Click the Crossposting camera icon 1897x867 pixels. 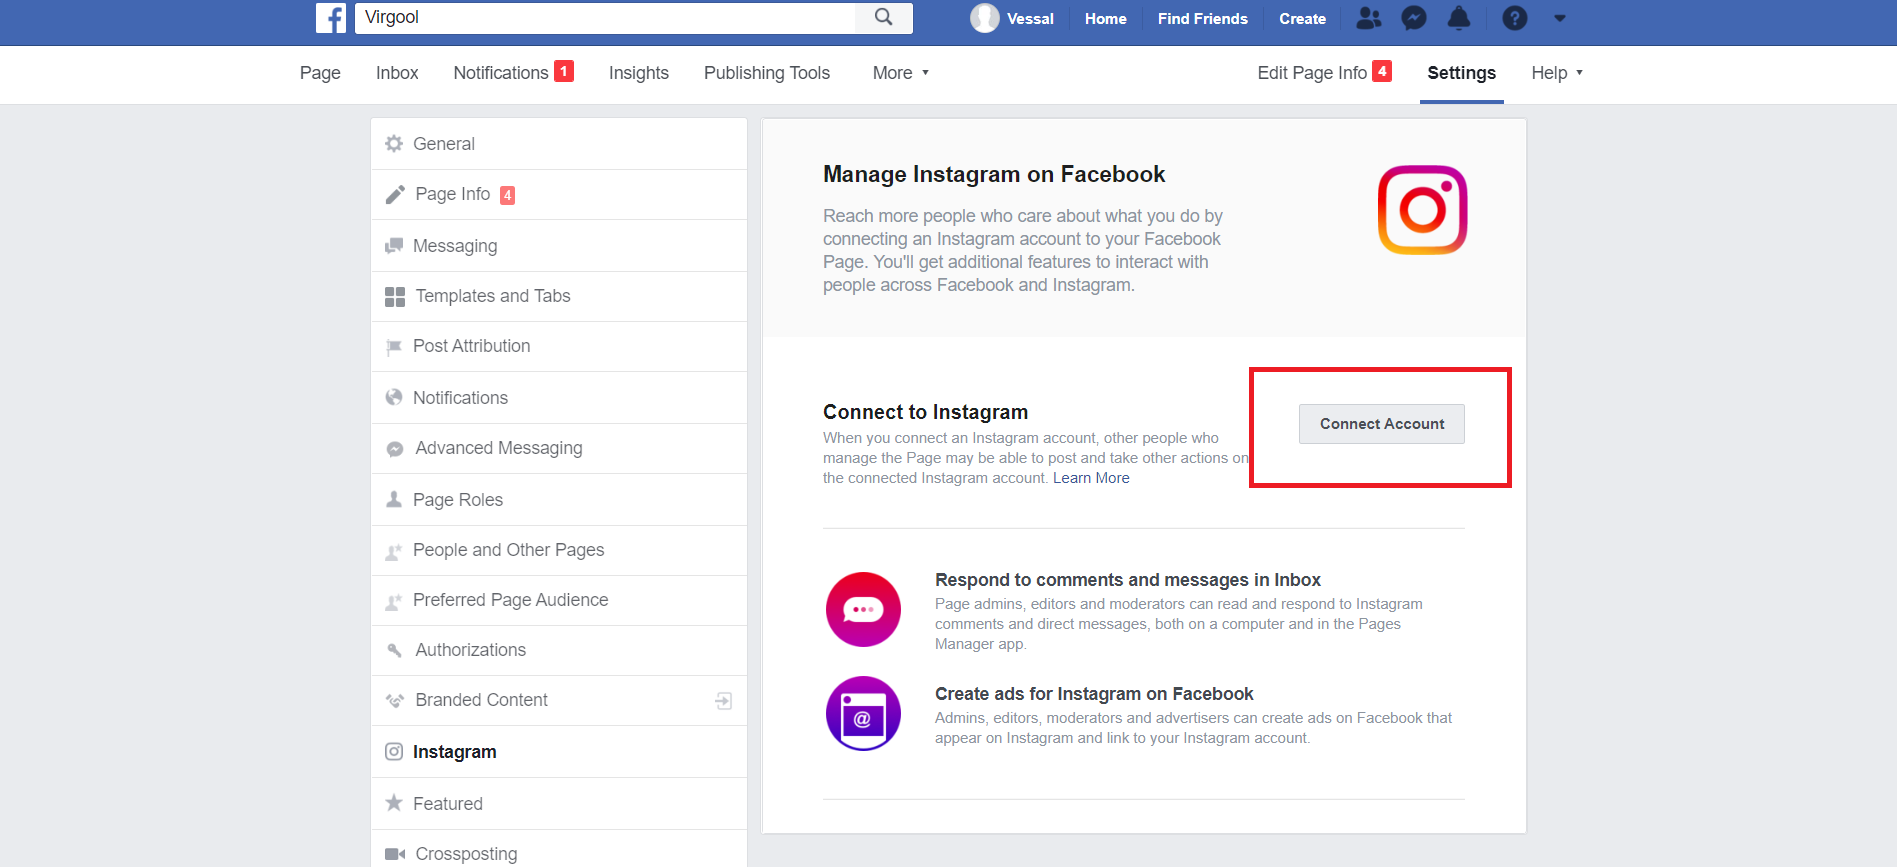coord(395,854)
